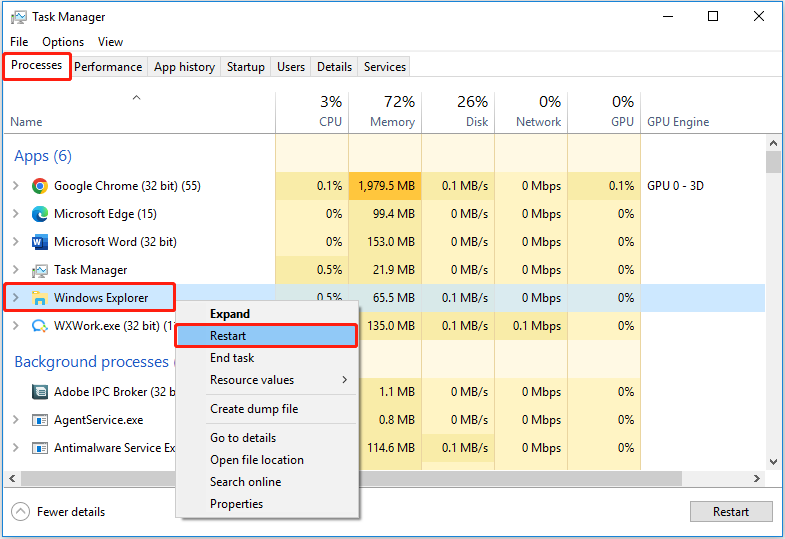Switch to the Services tab
The height and width of the screenshot is (539, 785).
(x=384, y=67)
